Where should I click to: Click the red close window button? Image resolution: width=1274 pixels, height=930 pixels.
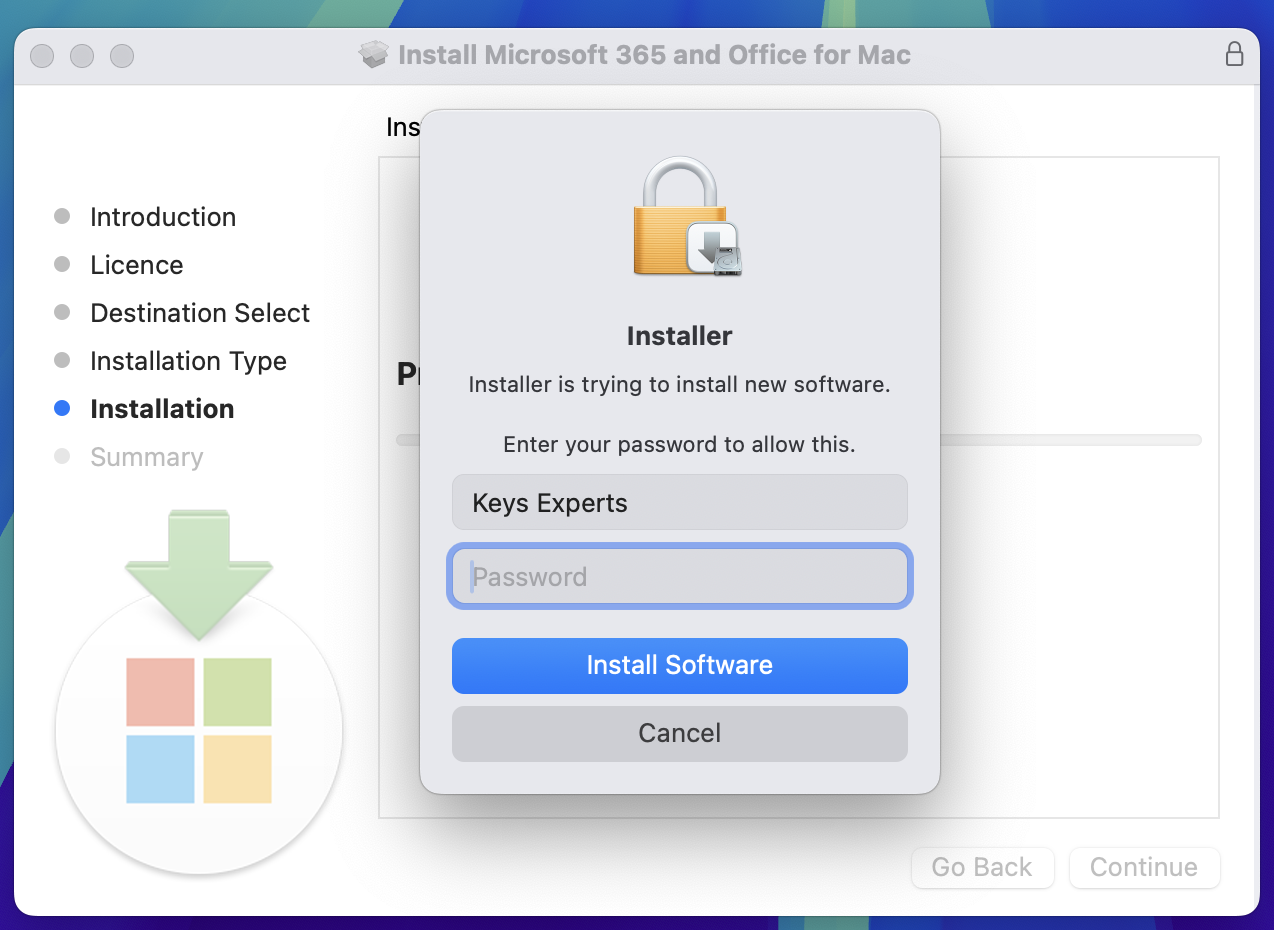[x=42, y=55]
